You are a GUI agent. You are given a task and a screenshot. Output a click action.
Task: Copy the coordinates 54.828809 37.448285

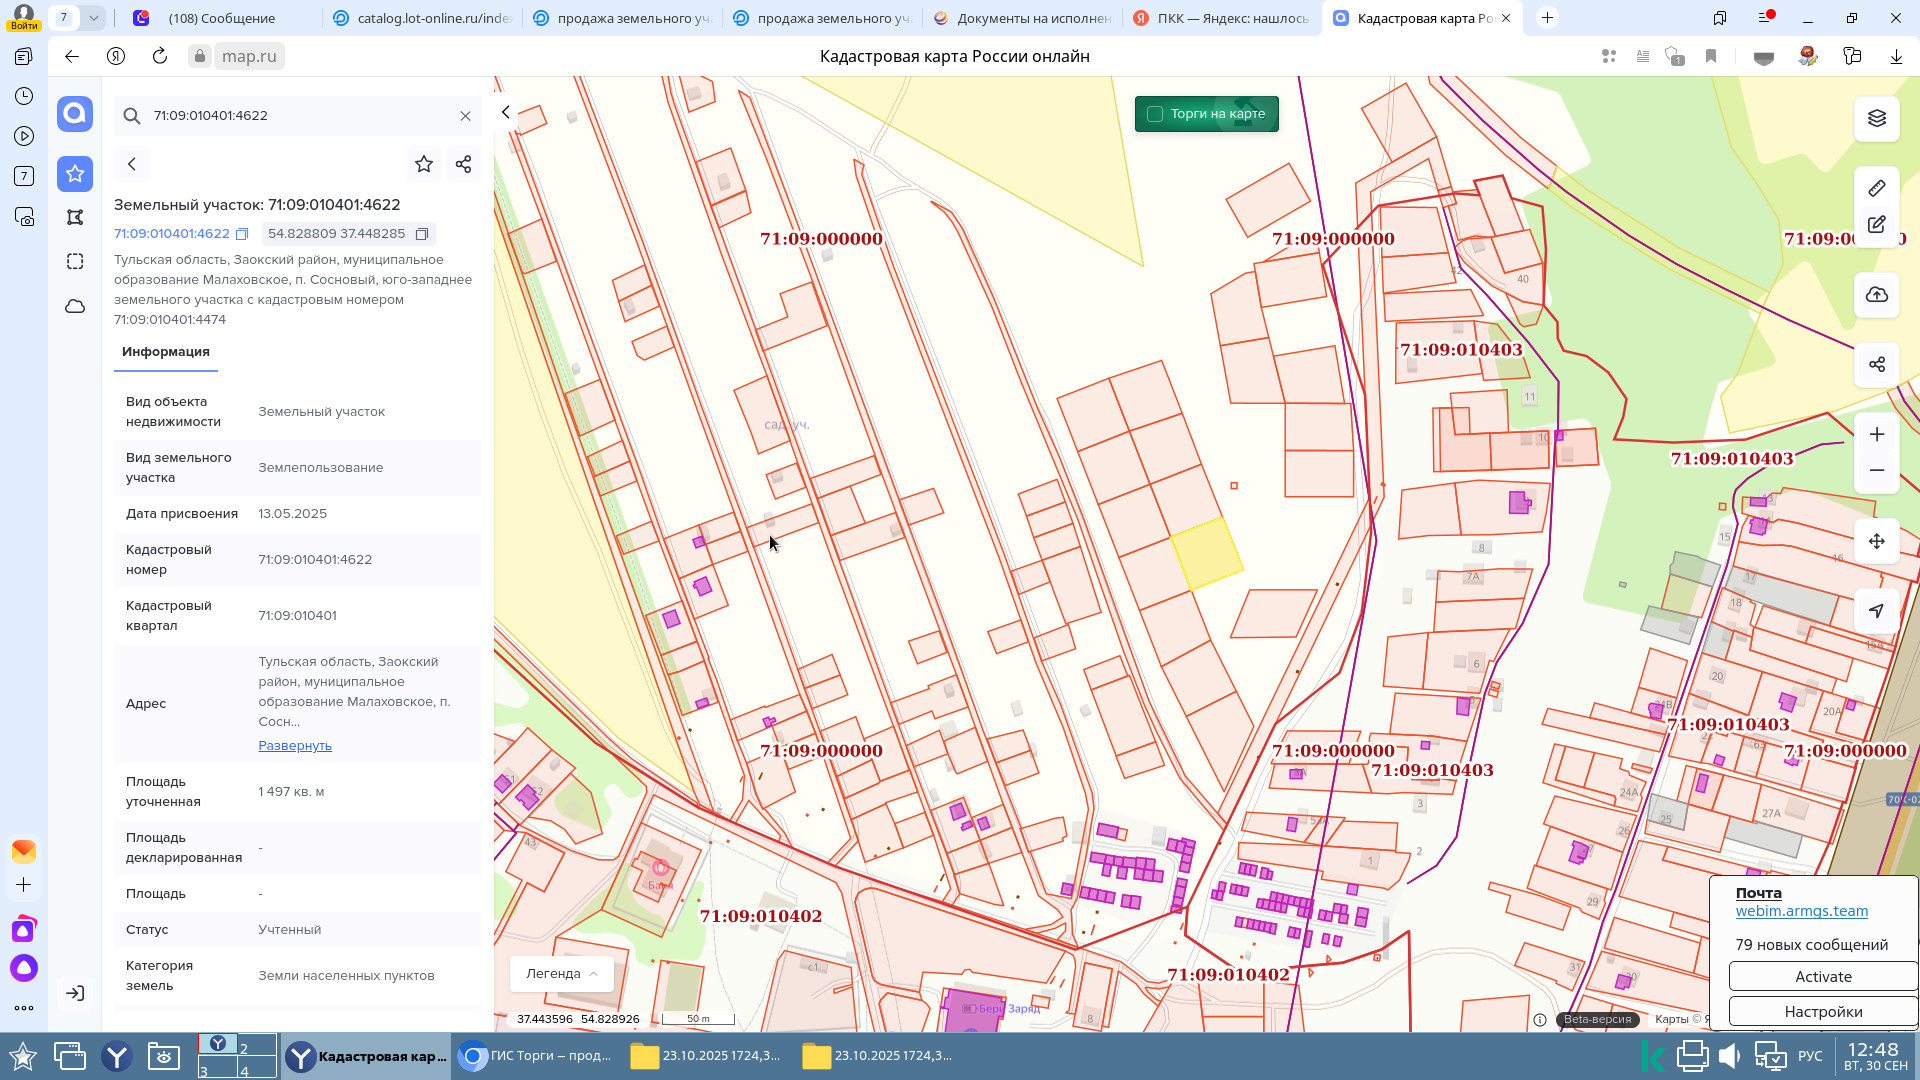tap(422, 234)
